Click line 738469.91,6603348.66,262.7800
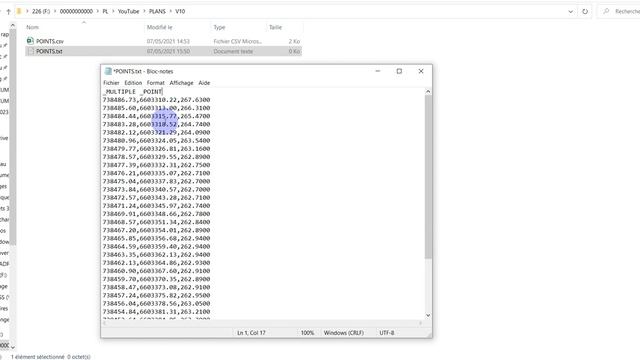640x360 pixels. tap(156, 214)
